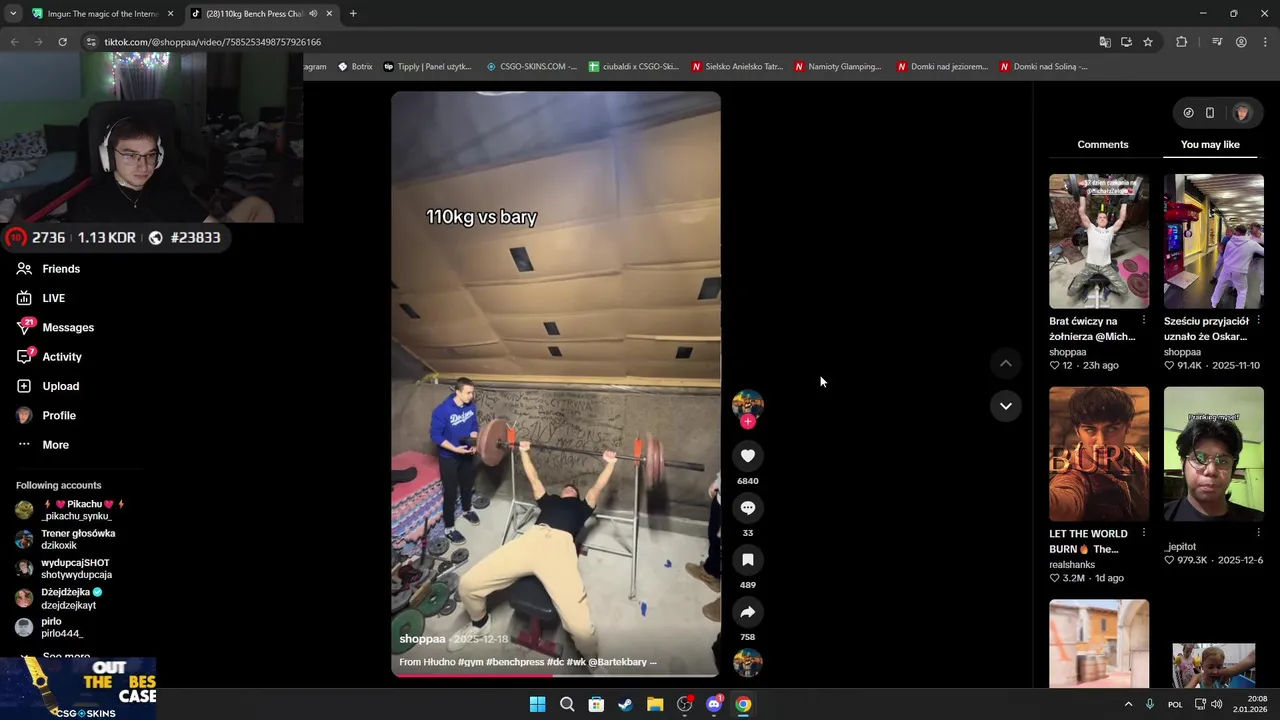Open the TikTok coins icon in the top pill
1280x720 pixels.
[x=1188, y=113]
